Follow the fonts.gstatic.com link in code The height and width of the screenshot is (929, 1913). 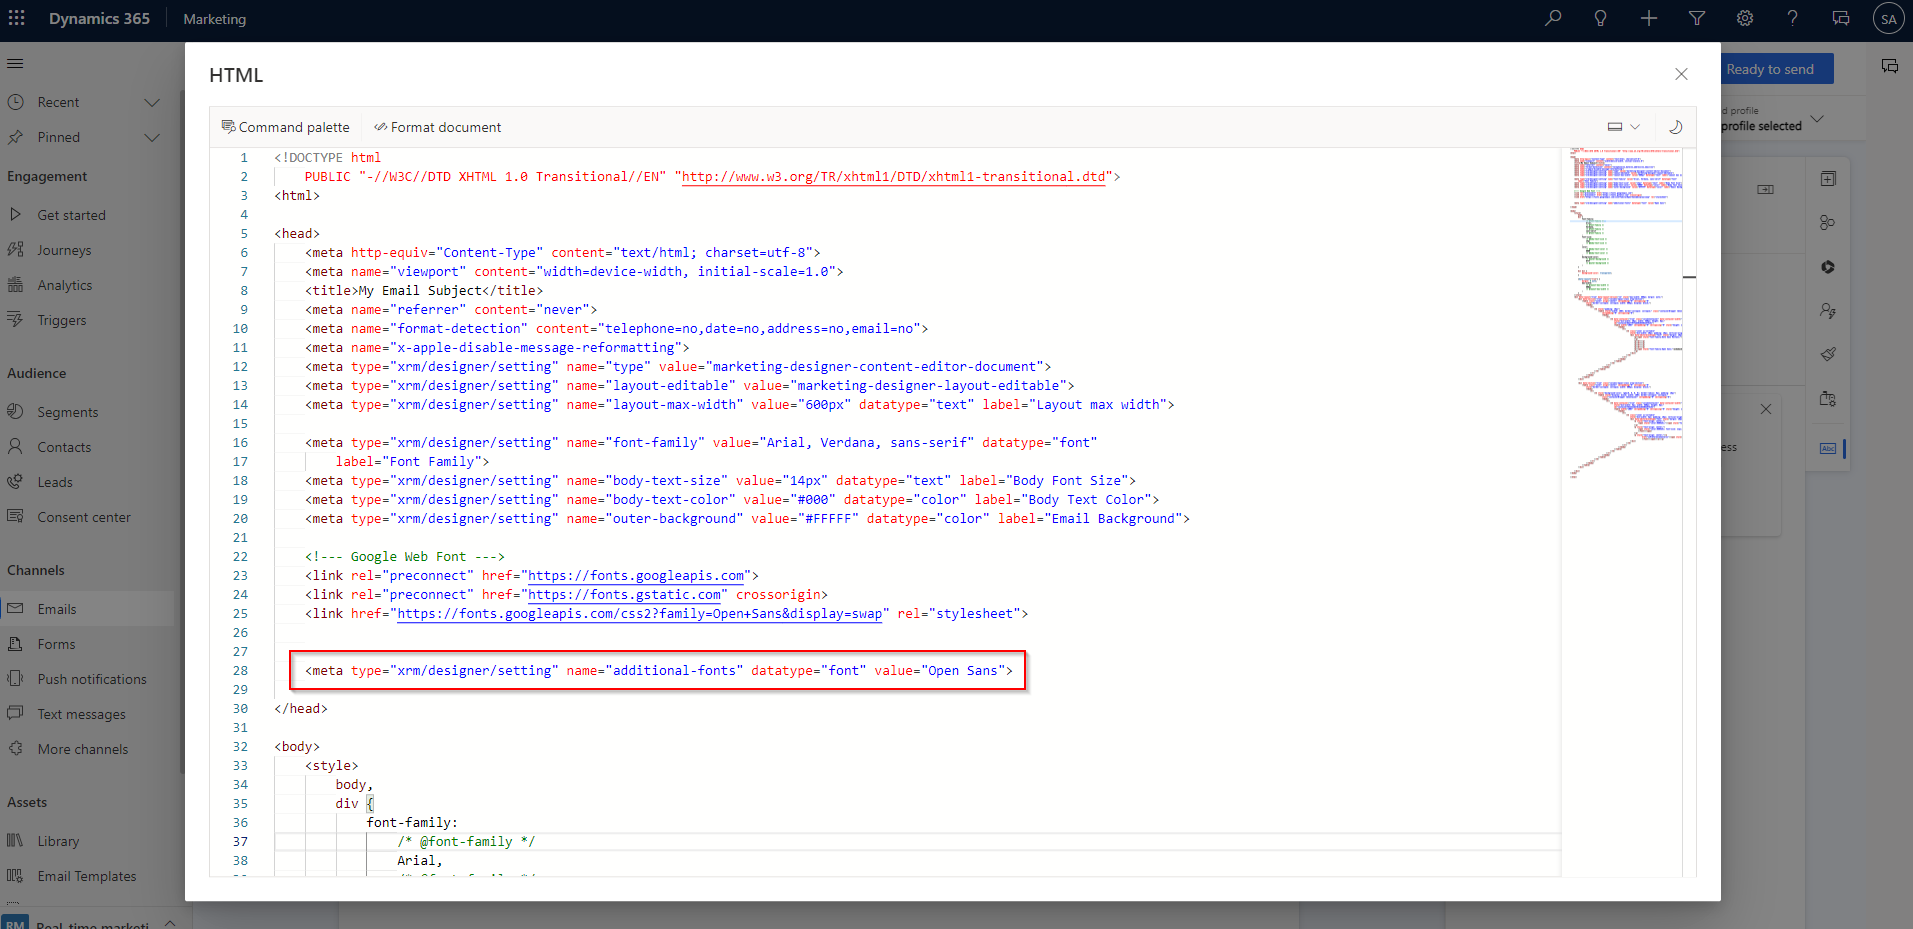click(625, 595)
